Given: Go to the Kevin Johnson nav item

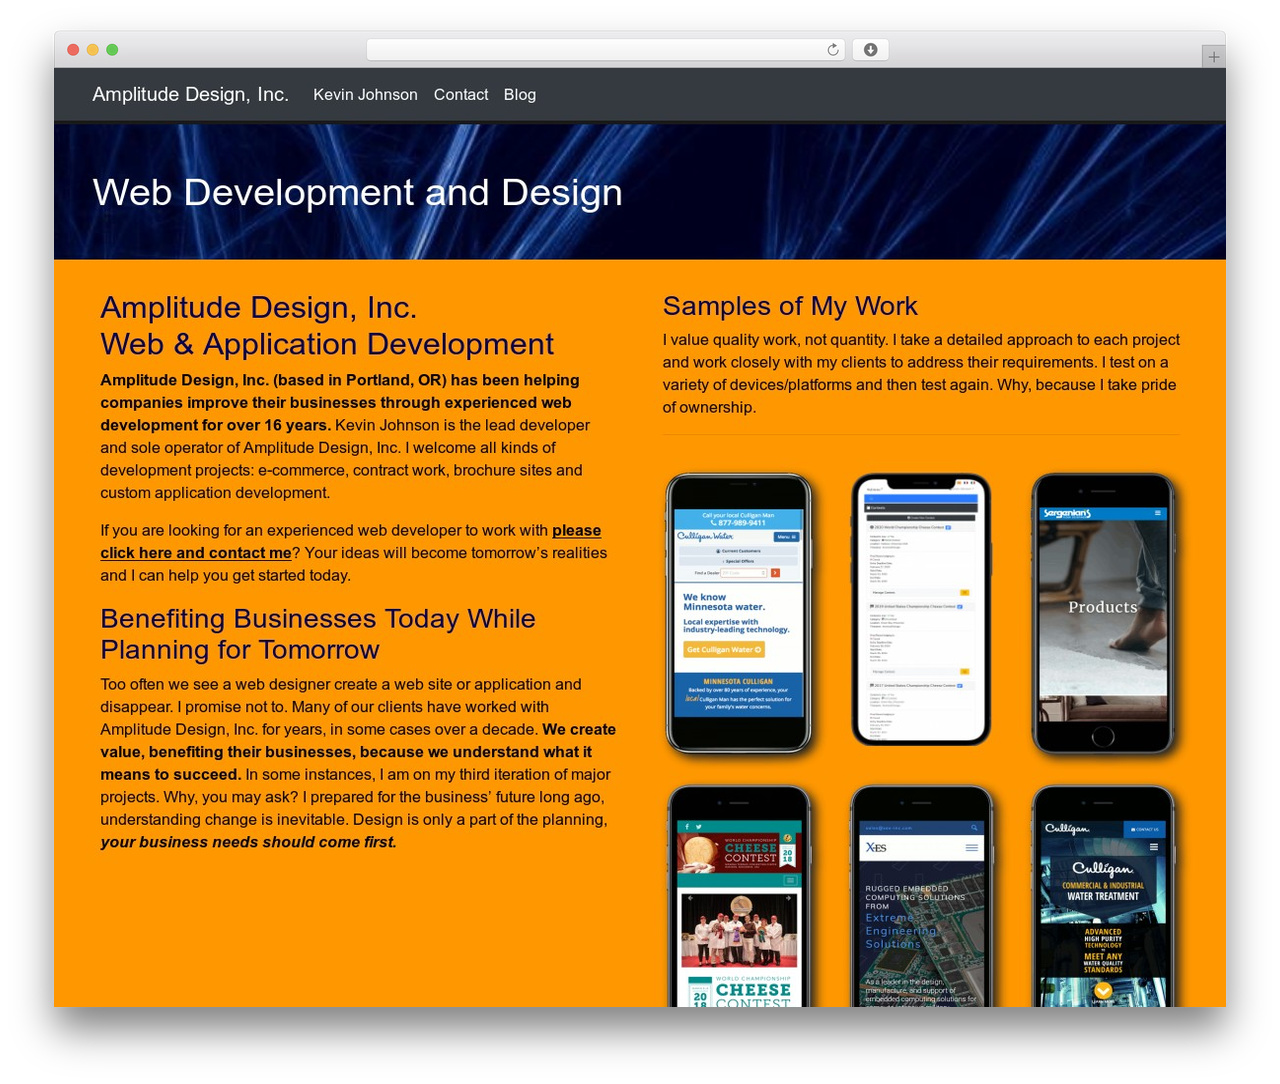Looking at the screenshot, I should [365, 95].
